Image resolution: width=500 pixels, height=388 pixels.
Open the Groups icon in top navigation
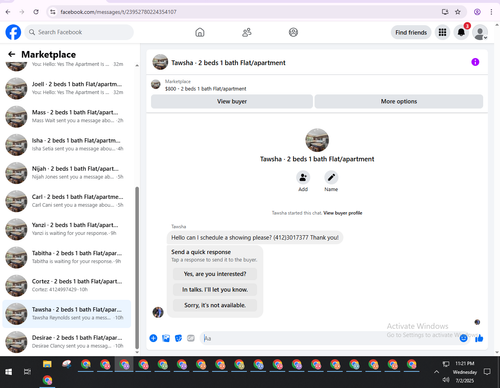point(293,32)
